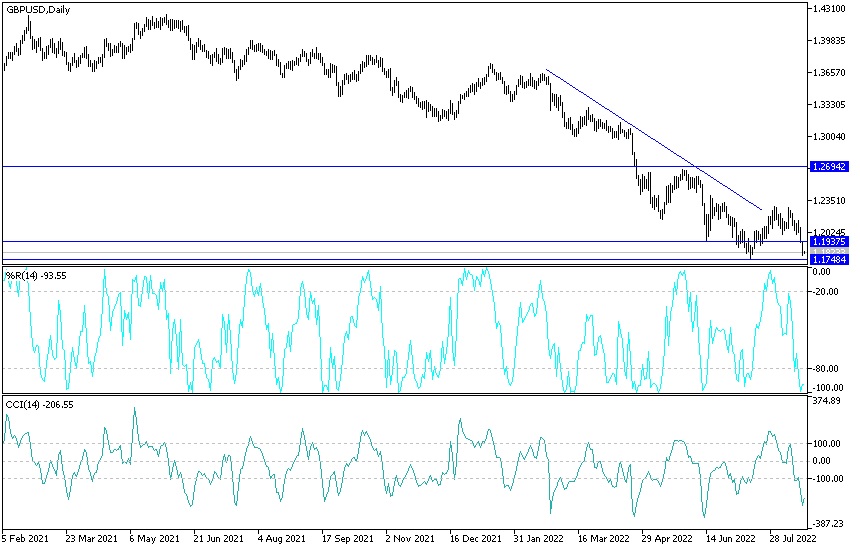860x550 pixels.
Task: Click the GBPUSD,Daily chart title
Action: point(38,9)
